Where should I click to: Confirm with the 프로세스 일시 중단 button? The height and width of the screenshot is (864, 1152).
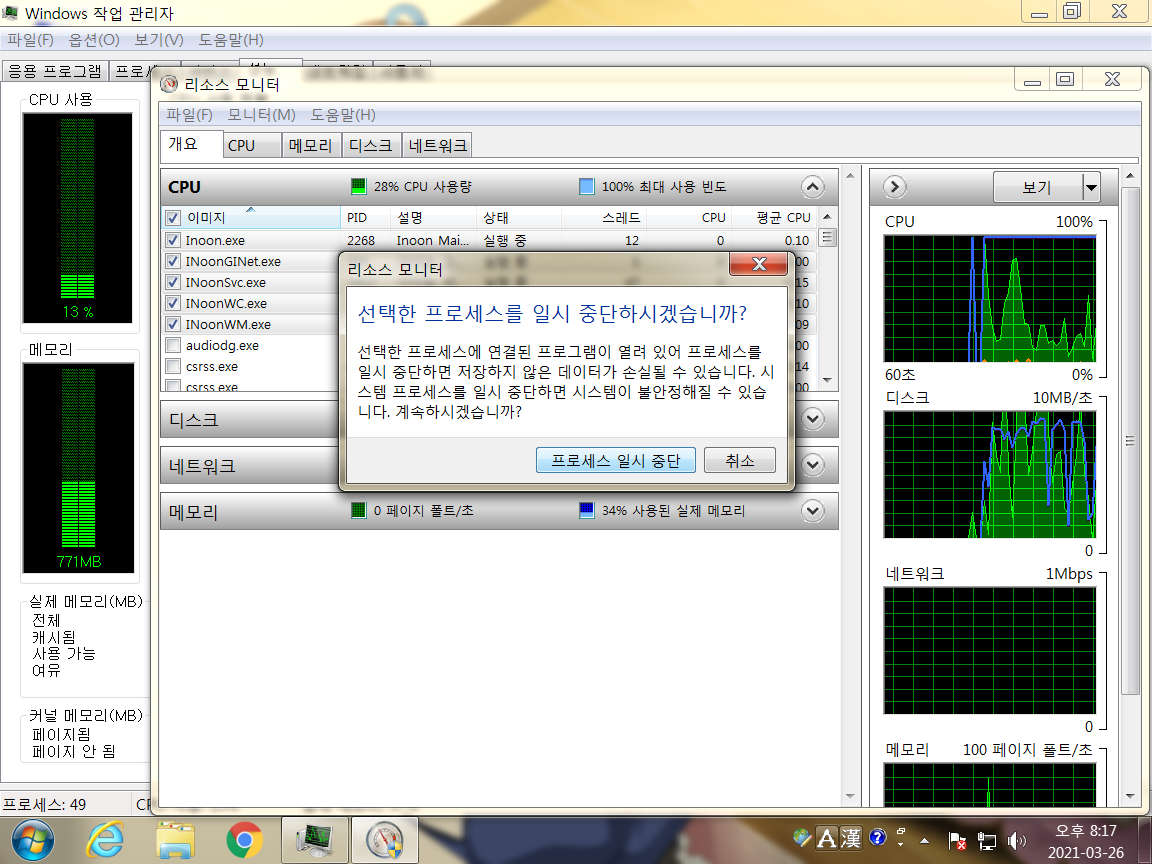tap(615, 461)
